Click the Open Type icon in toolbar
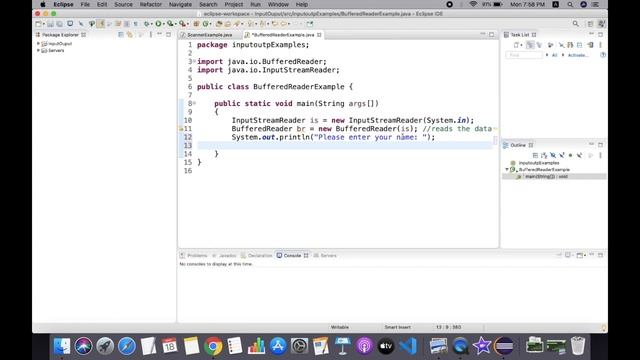 219,24
